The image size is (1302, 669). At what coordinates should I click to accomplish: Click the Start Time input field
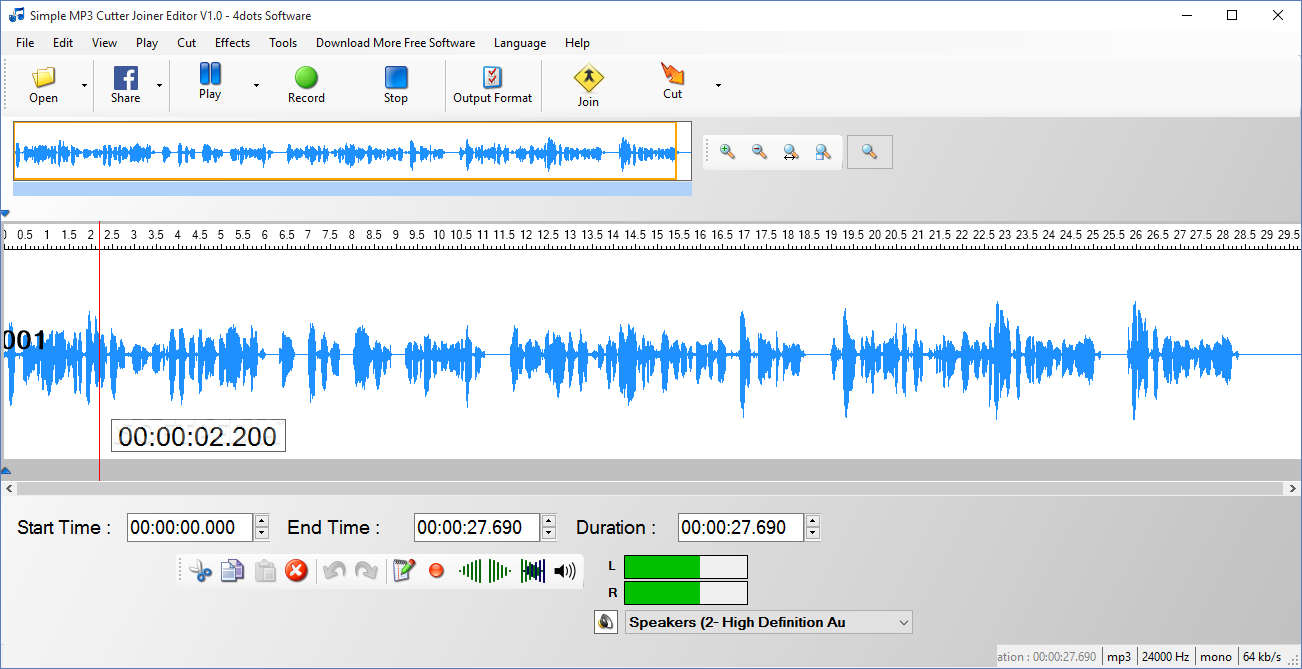click(x=190, y=528)
